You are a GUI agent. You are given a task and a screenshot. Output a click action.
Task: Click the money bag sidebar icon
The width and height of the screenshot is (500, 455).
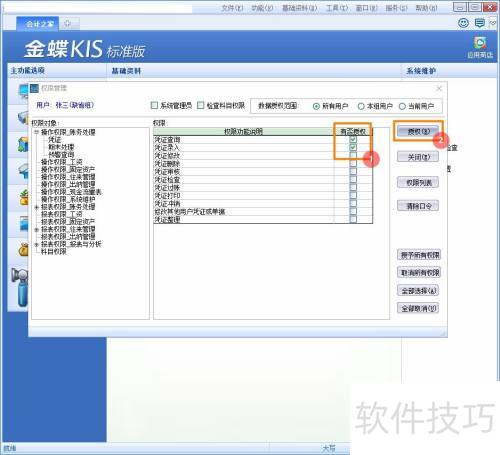(x=23, y=250)
